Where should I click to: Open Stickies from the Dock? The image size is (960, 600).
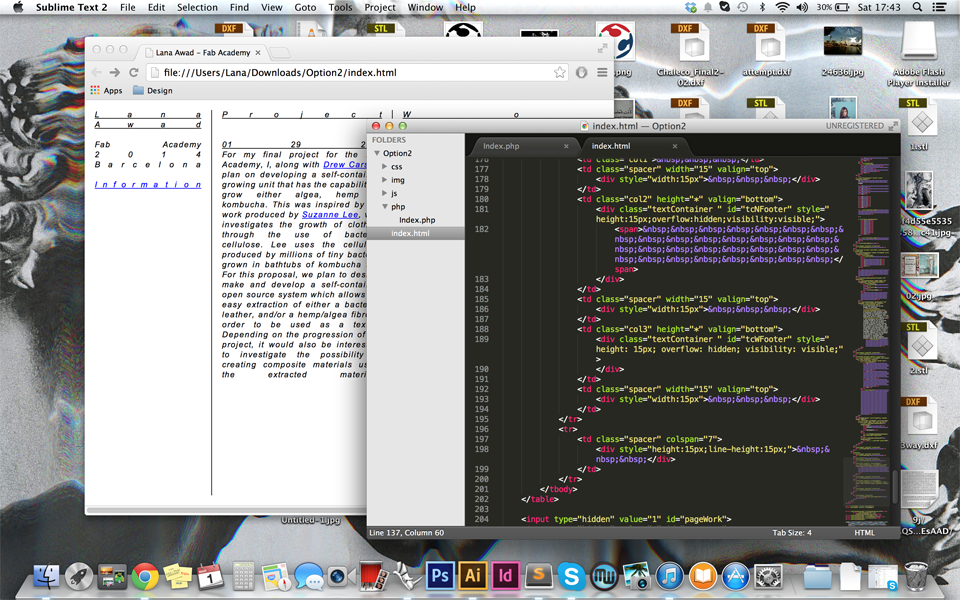point(177,576)
